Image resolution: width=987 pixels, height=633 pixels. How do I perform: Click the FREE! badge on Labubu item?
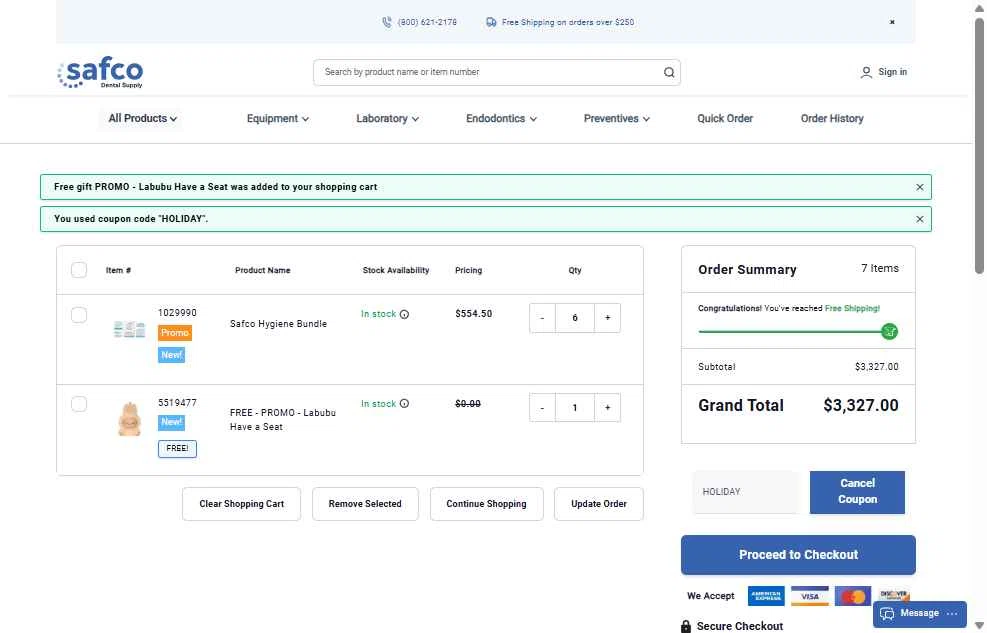(x=177, y=449)
